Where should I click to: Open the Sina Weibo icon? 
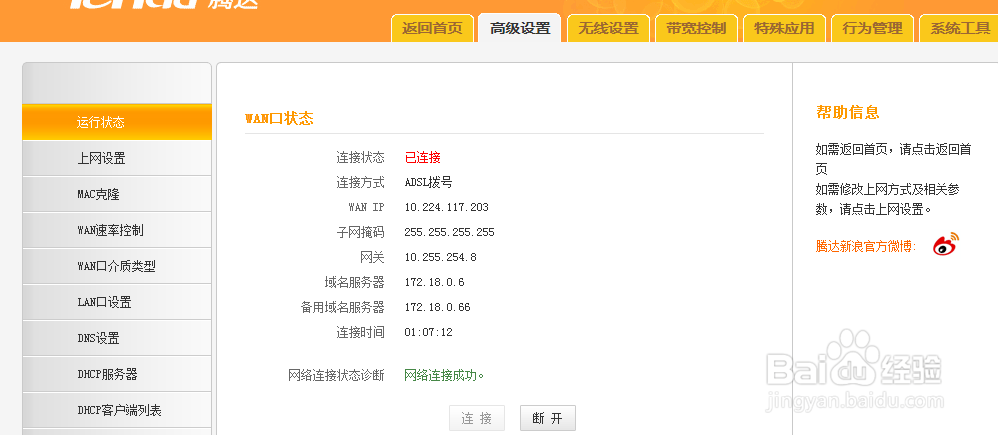pos(946,245)
